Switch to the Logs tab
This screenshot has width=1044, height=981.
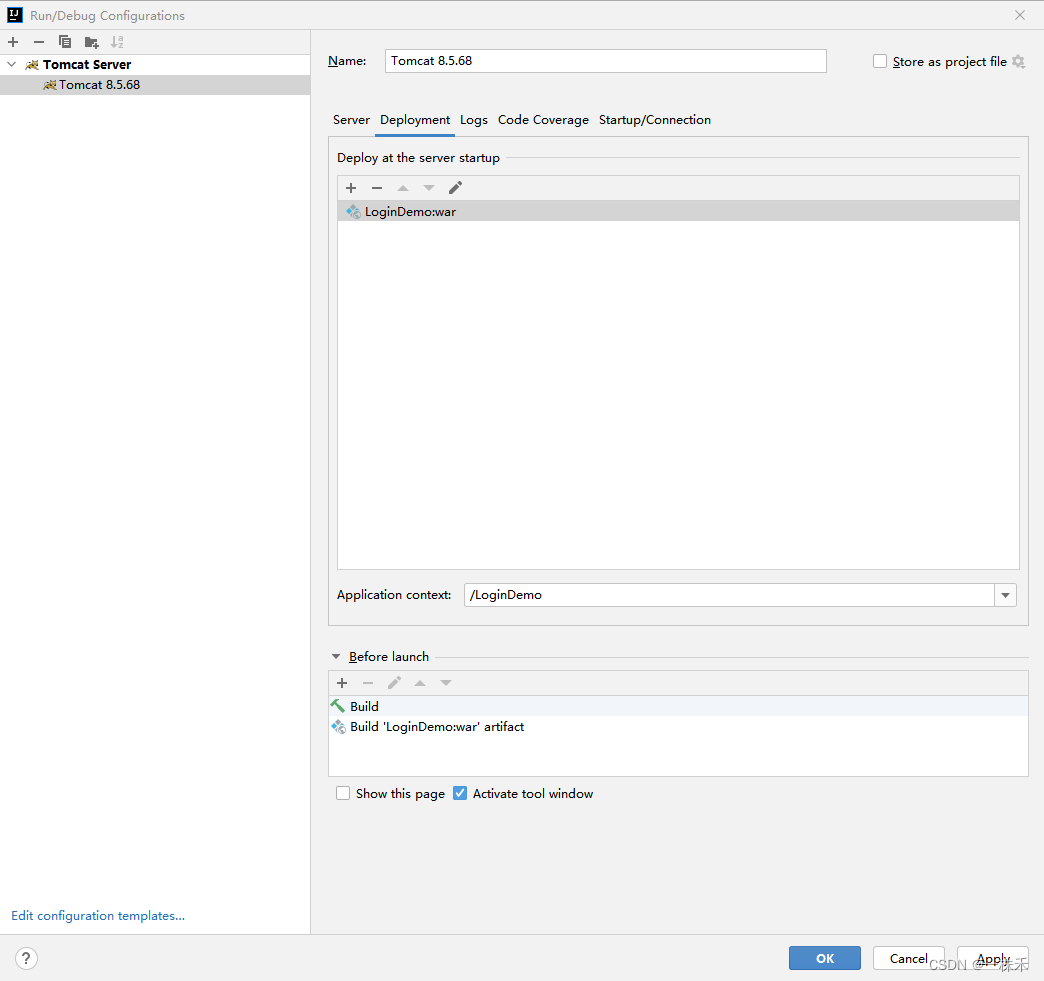coord(473,120)
